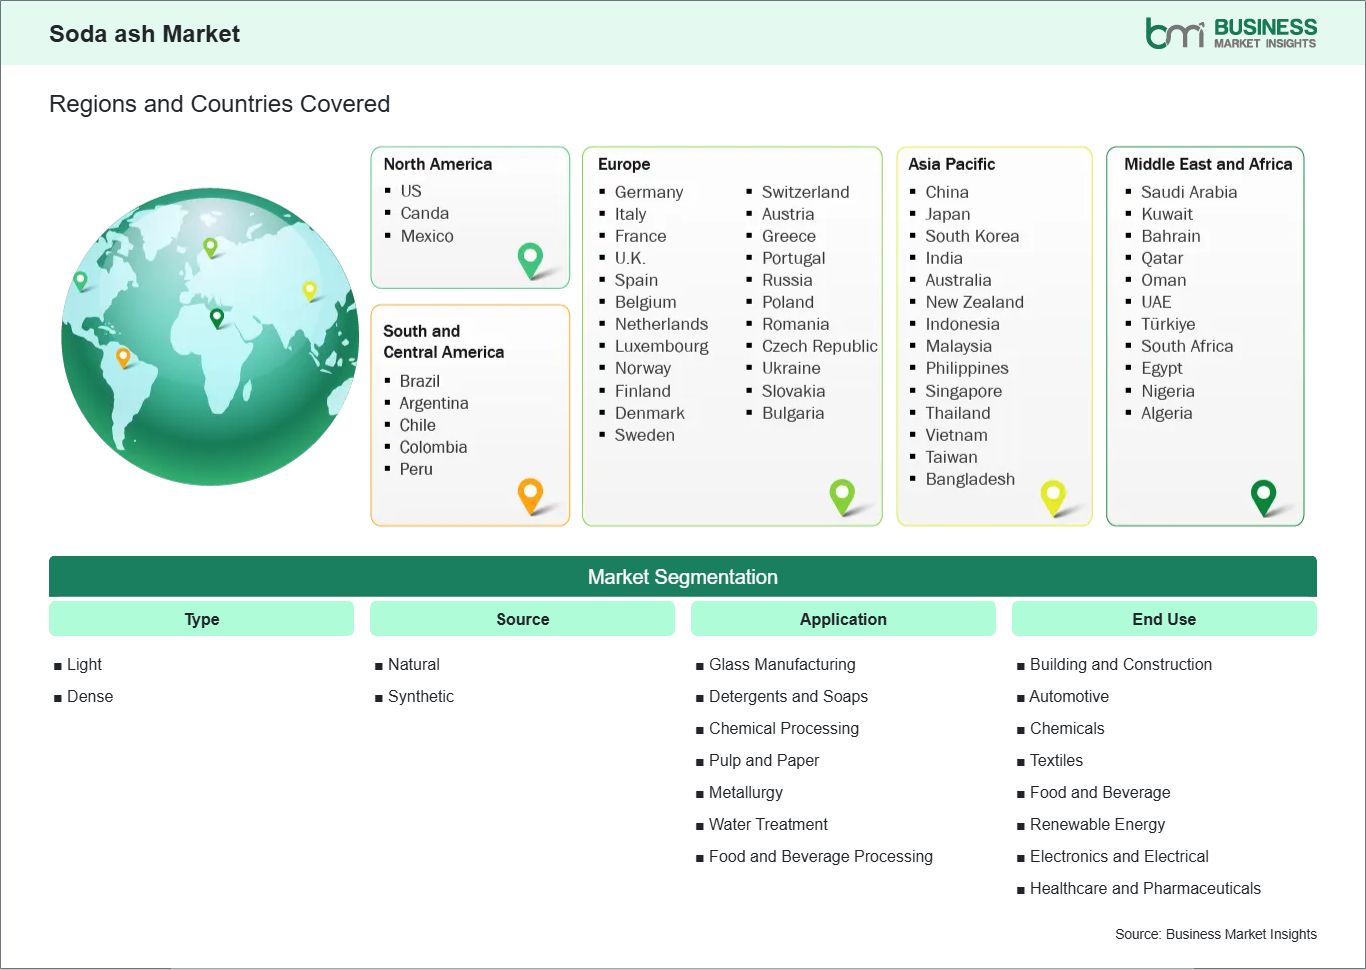Click Colombia in the country list

pyautogui.click(x=433, y=447)
